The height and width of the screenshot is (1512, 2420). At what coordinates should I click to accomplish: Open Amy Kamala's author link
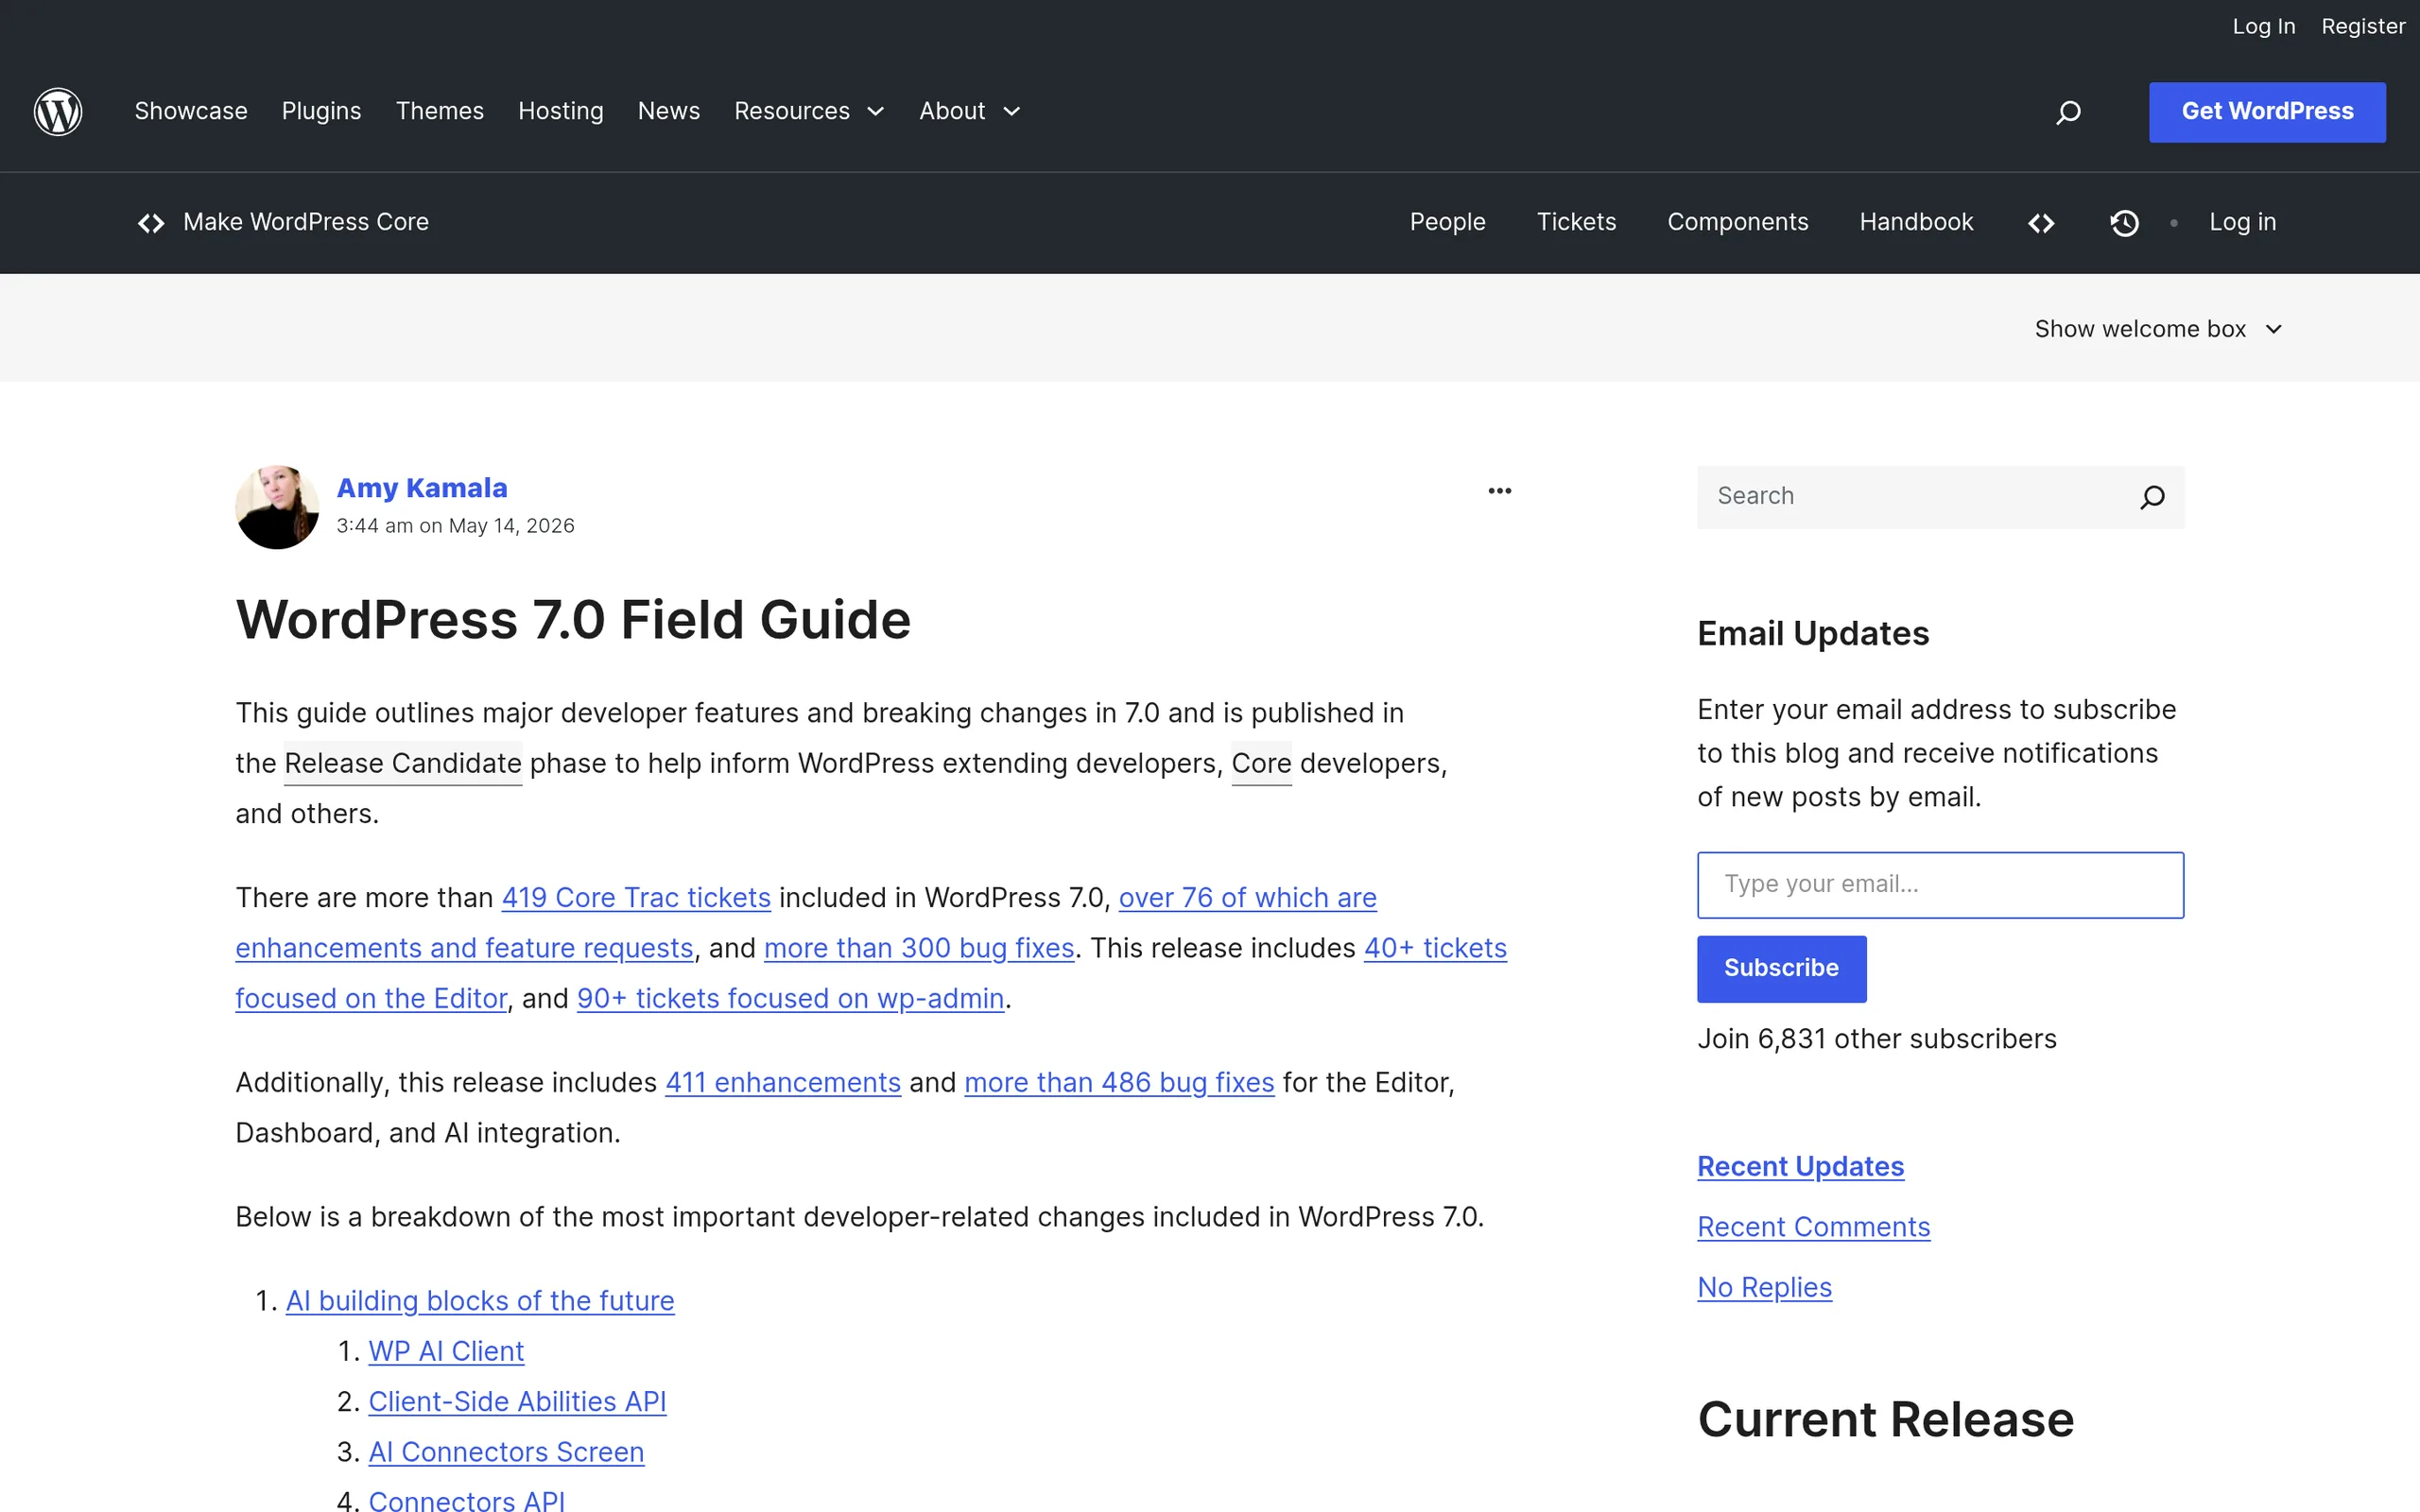pyautogui.click(x=422, y=488)
